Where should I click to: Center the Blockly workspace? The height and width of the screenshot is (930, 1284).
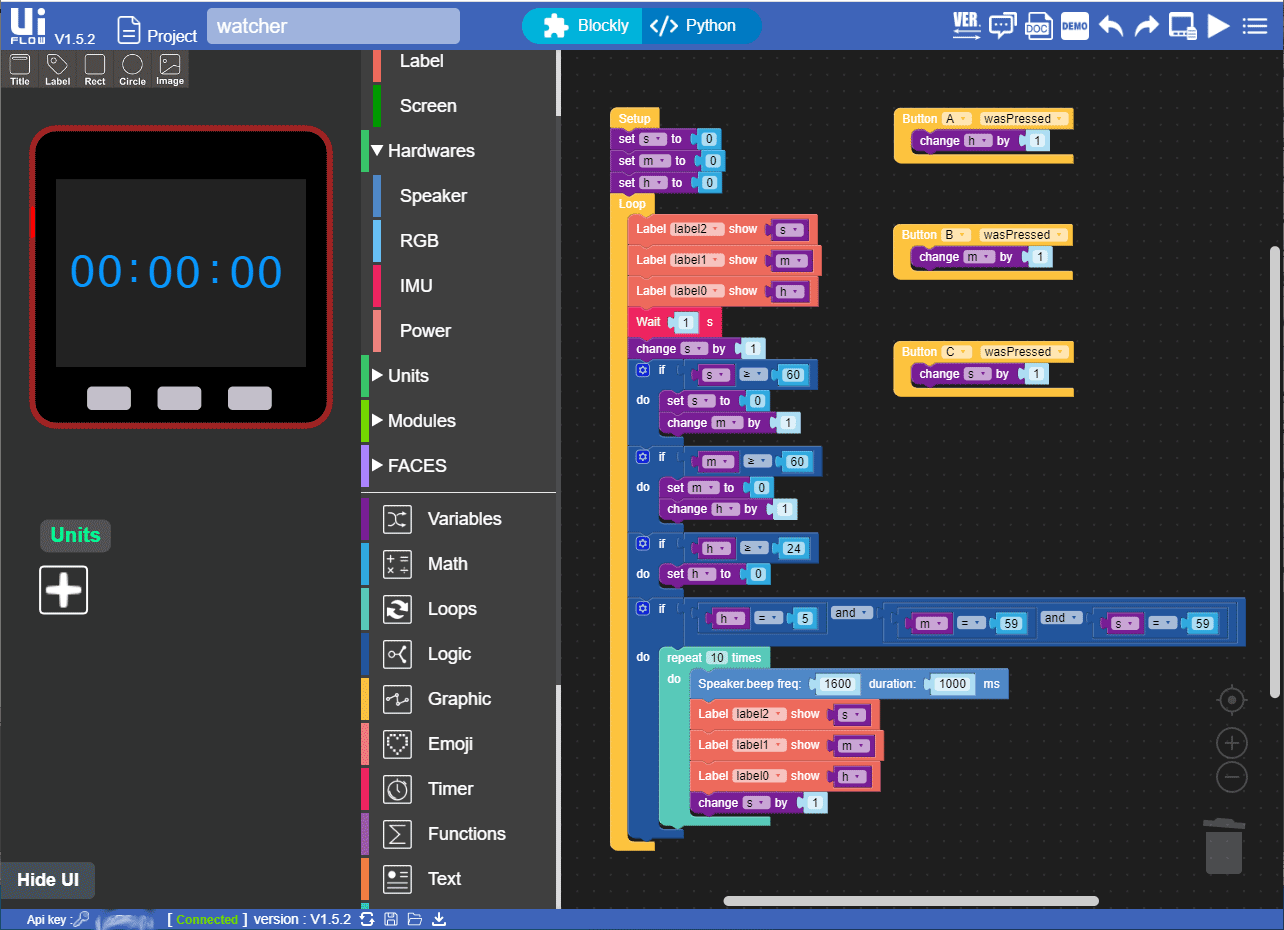(1232, 700)
